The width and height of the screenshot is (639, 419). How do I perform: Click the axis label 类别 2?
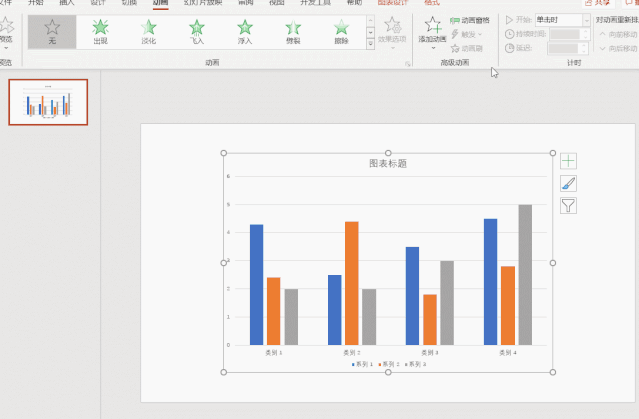click(x=352, y=353)
